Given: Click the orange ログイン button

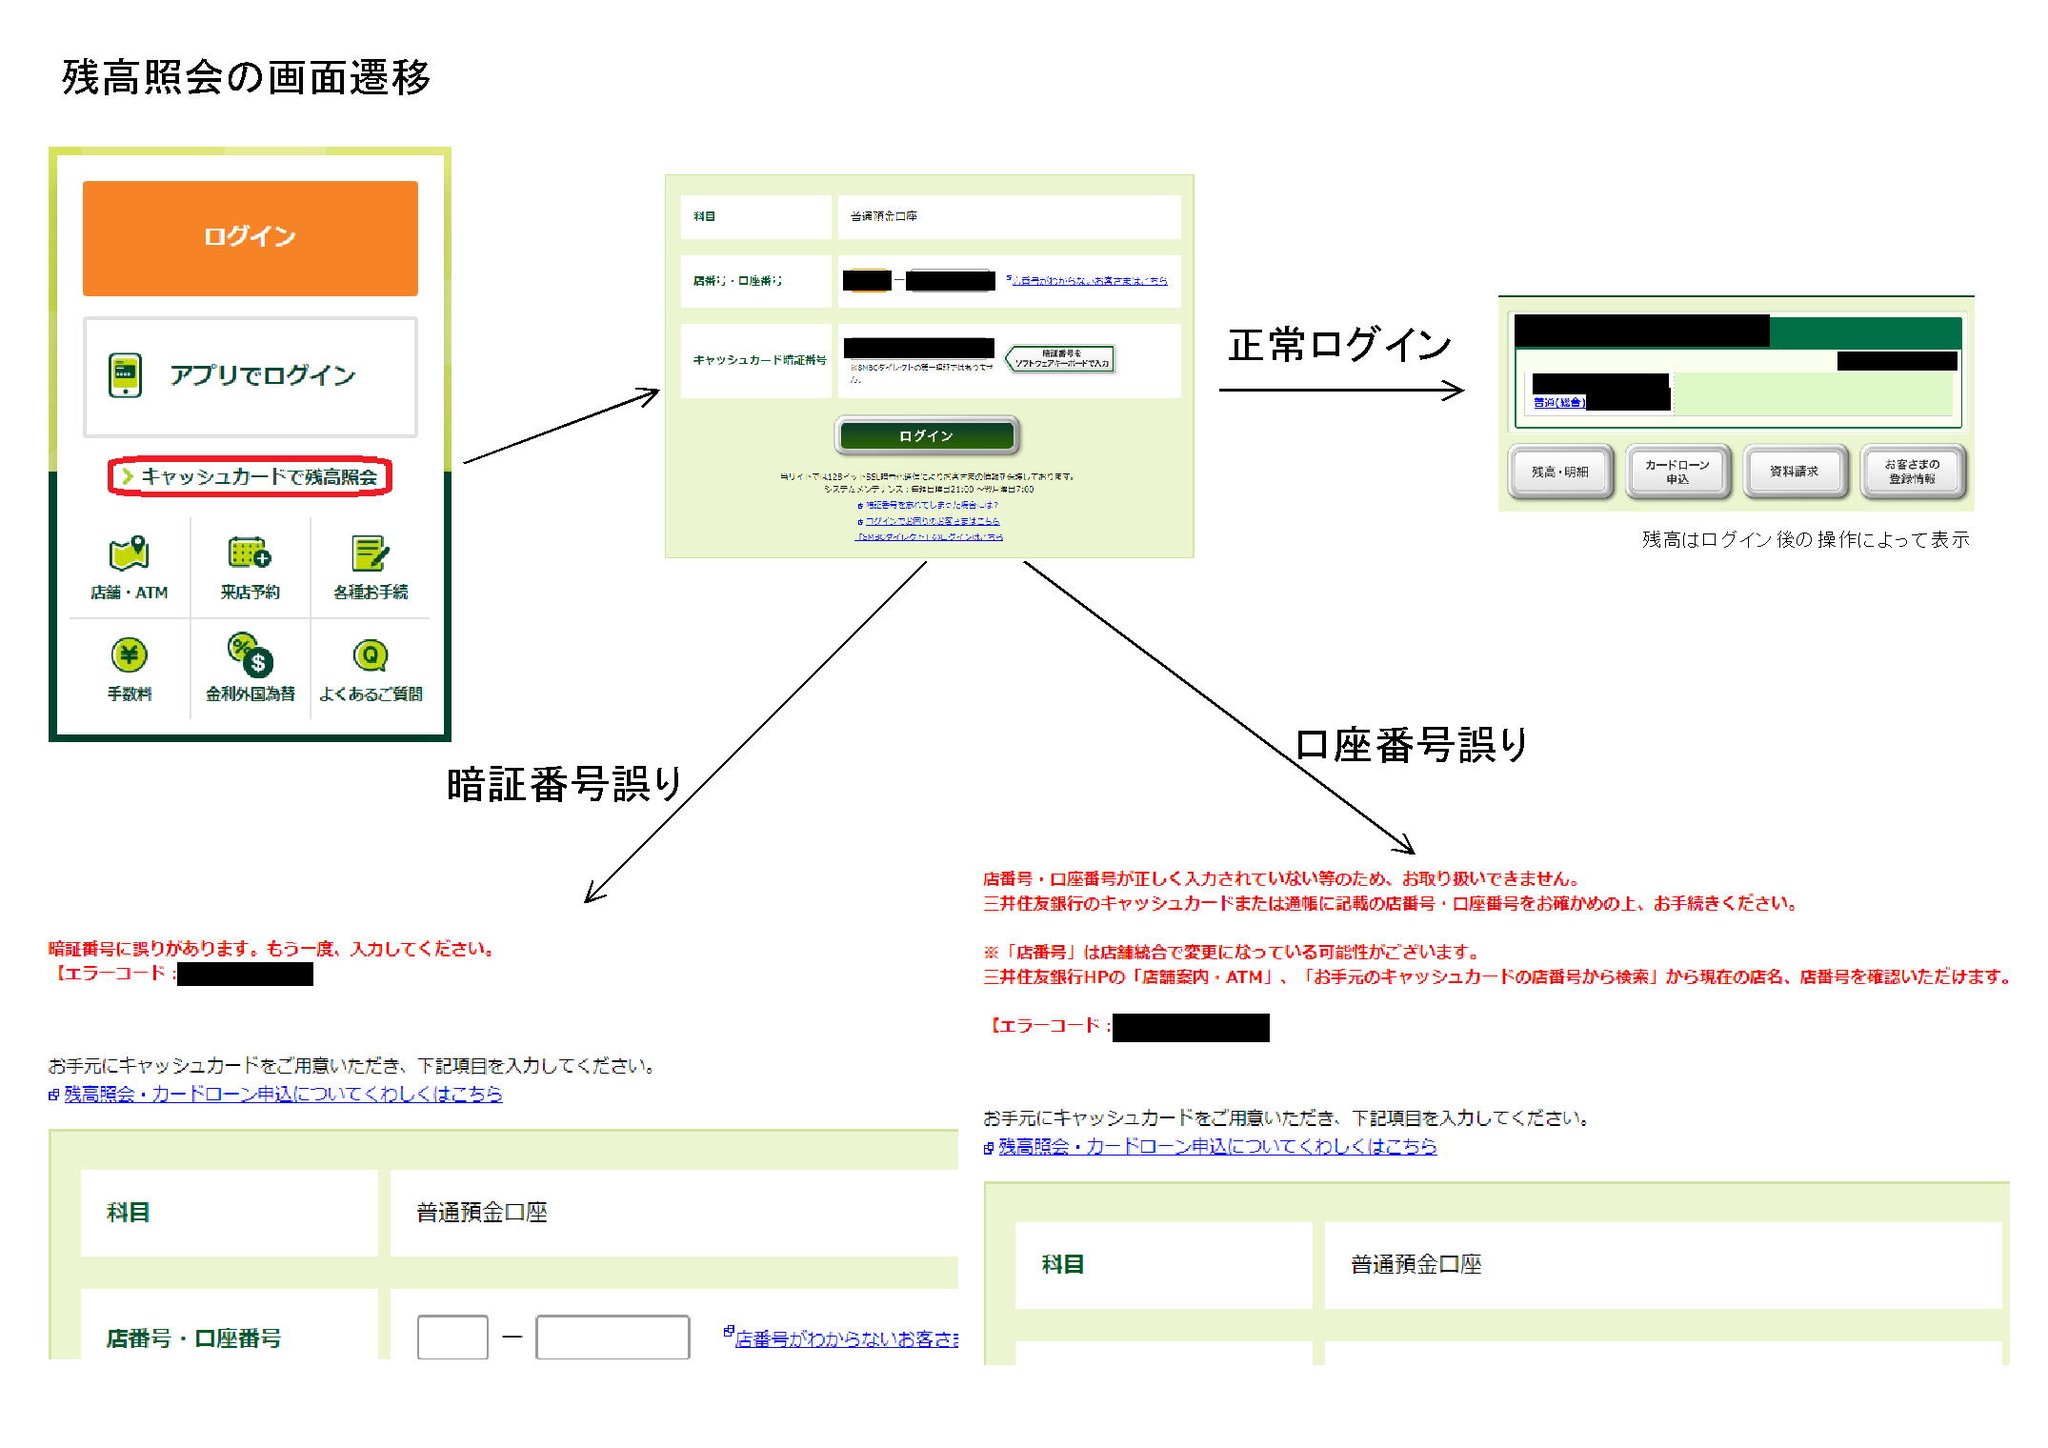Looking at the screenshot, I should click(250, 238).
